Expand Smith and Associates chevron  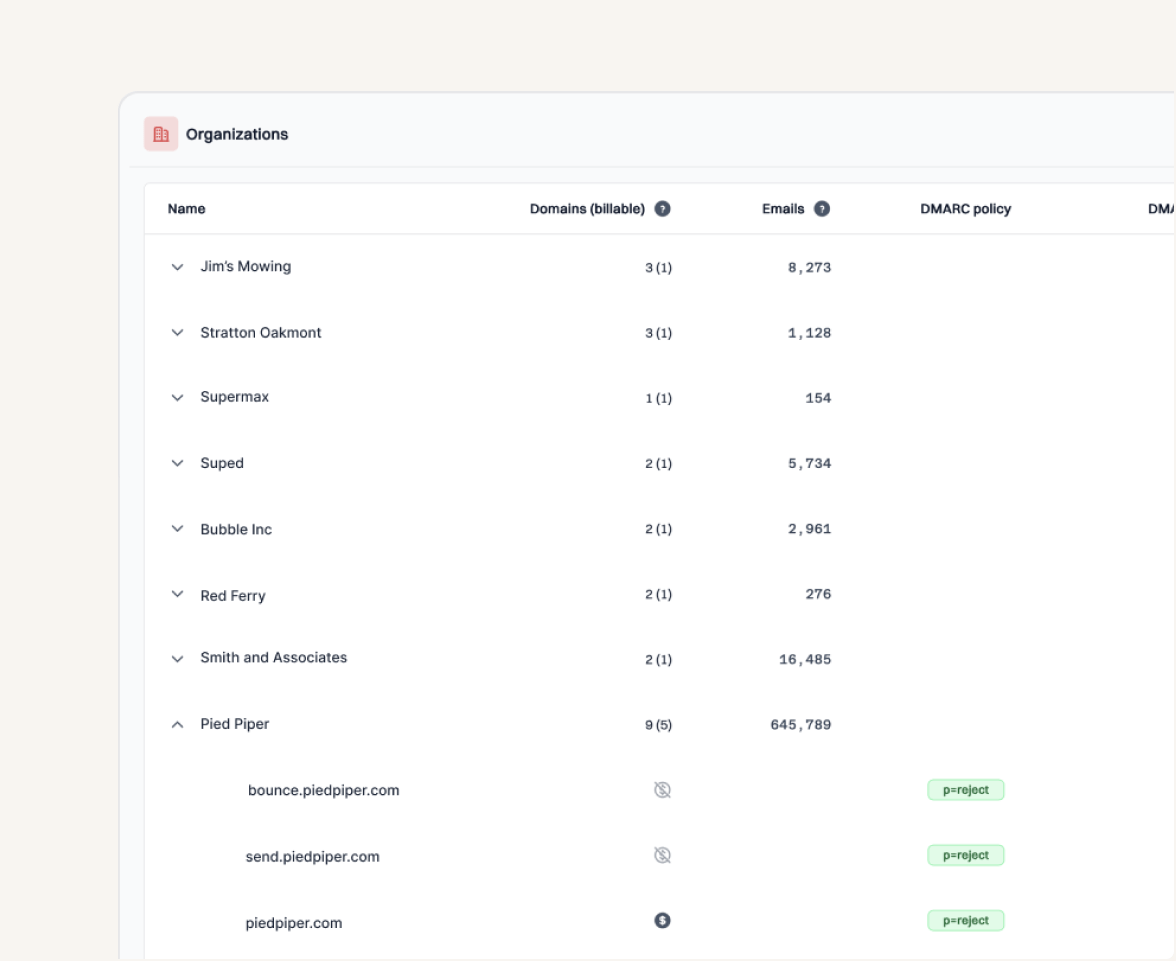178,659
